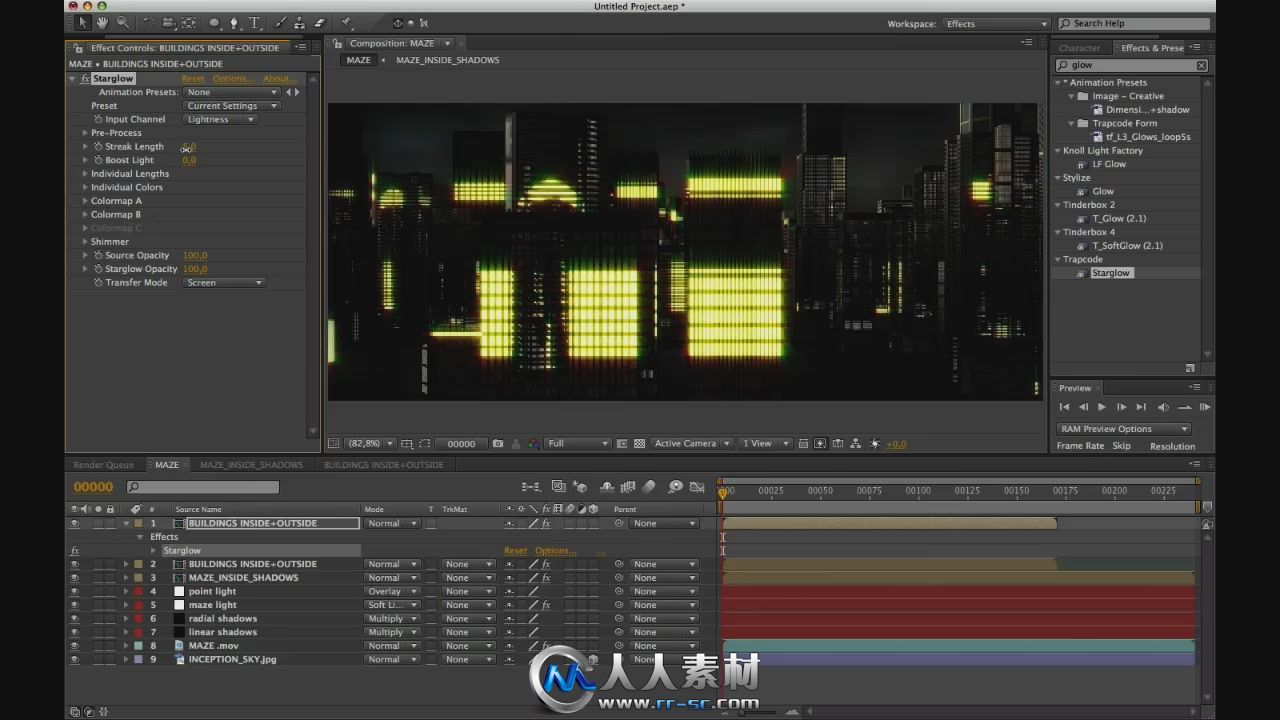Open Transfer Mode Screen dropdown
The width and height of the screenshot is (1280, 720).
tap(224, 283)
